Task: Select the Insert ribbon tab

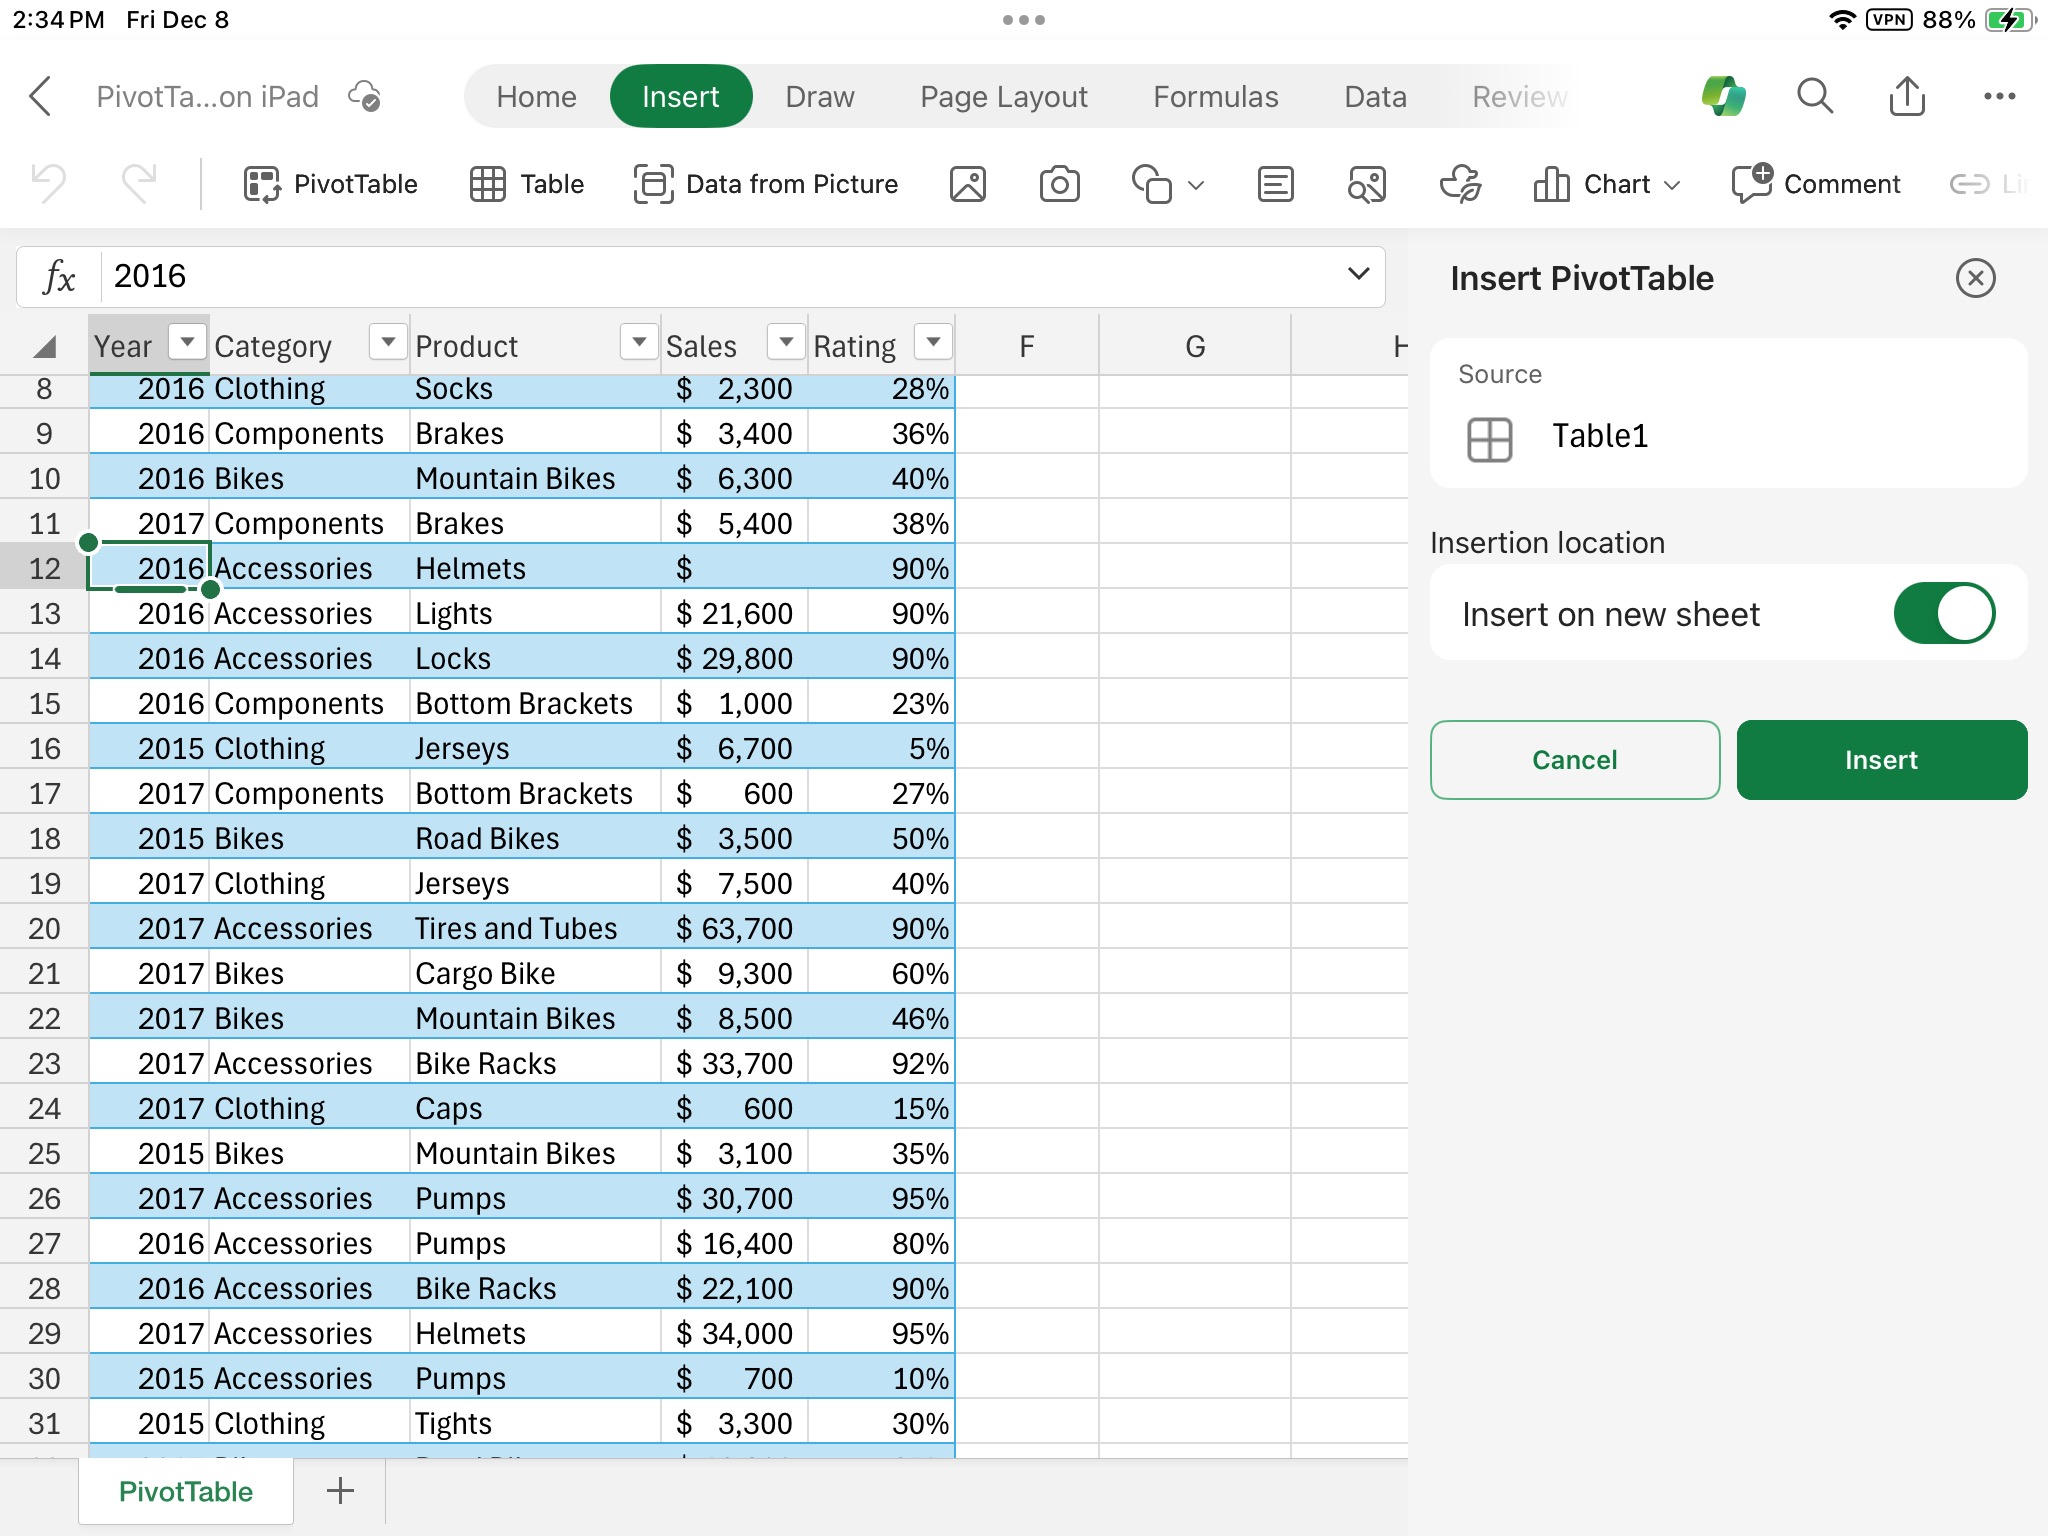Action: point(681,97)
